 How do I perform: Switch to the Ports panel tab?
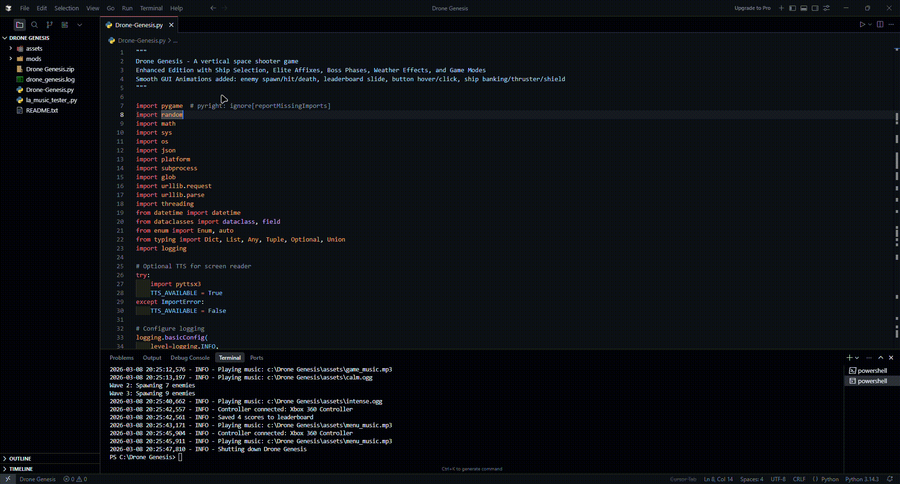pos(257,358)
